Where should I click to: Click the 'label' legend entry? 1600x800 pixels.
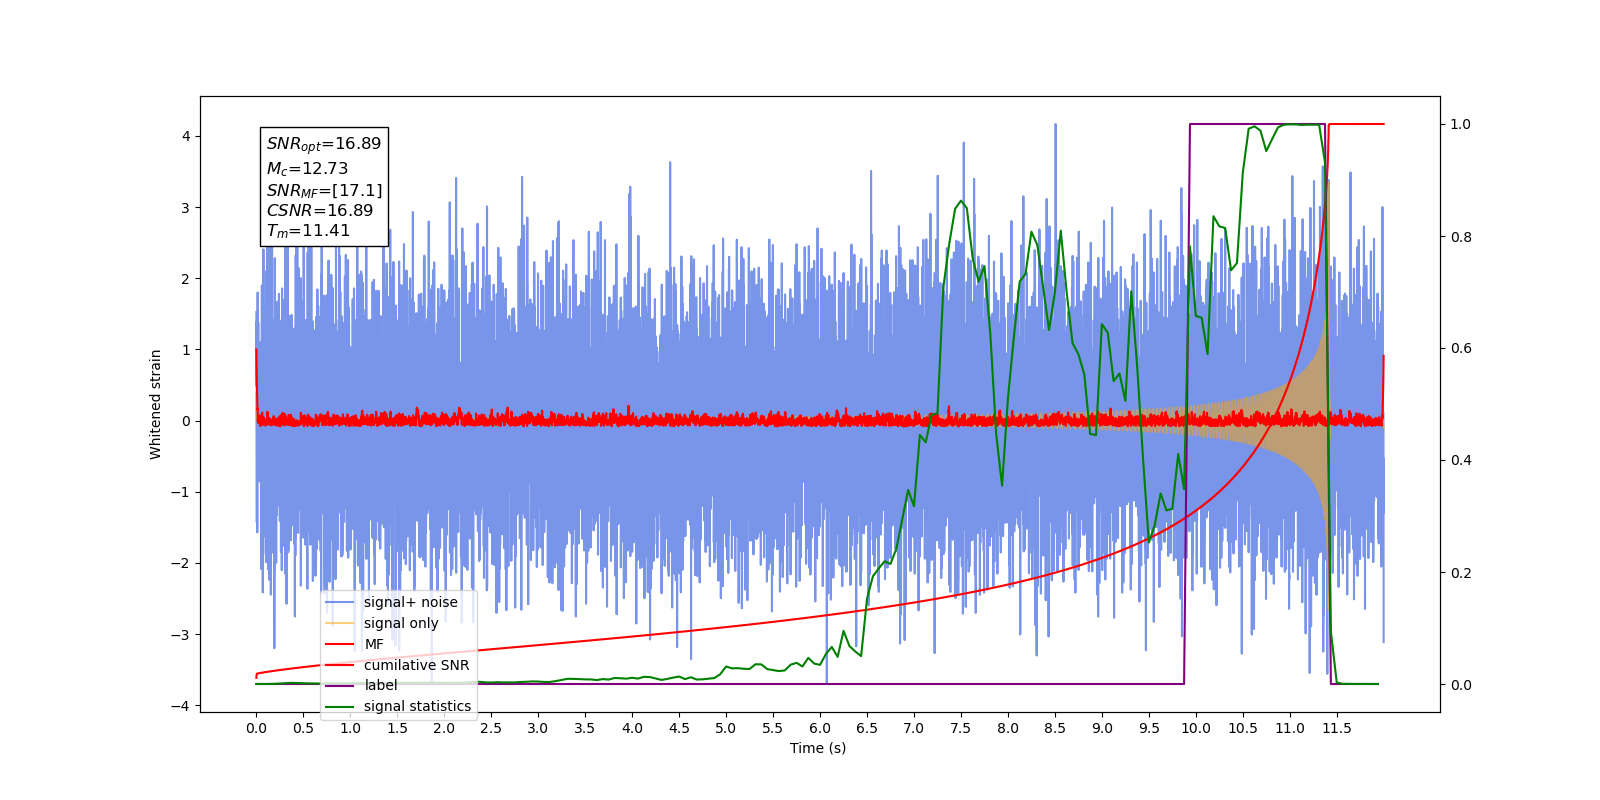click(x=361, y=685)
